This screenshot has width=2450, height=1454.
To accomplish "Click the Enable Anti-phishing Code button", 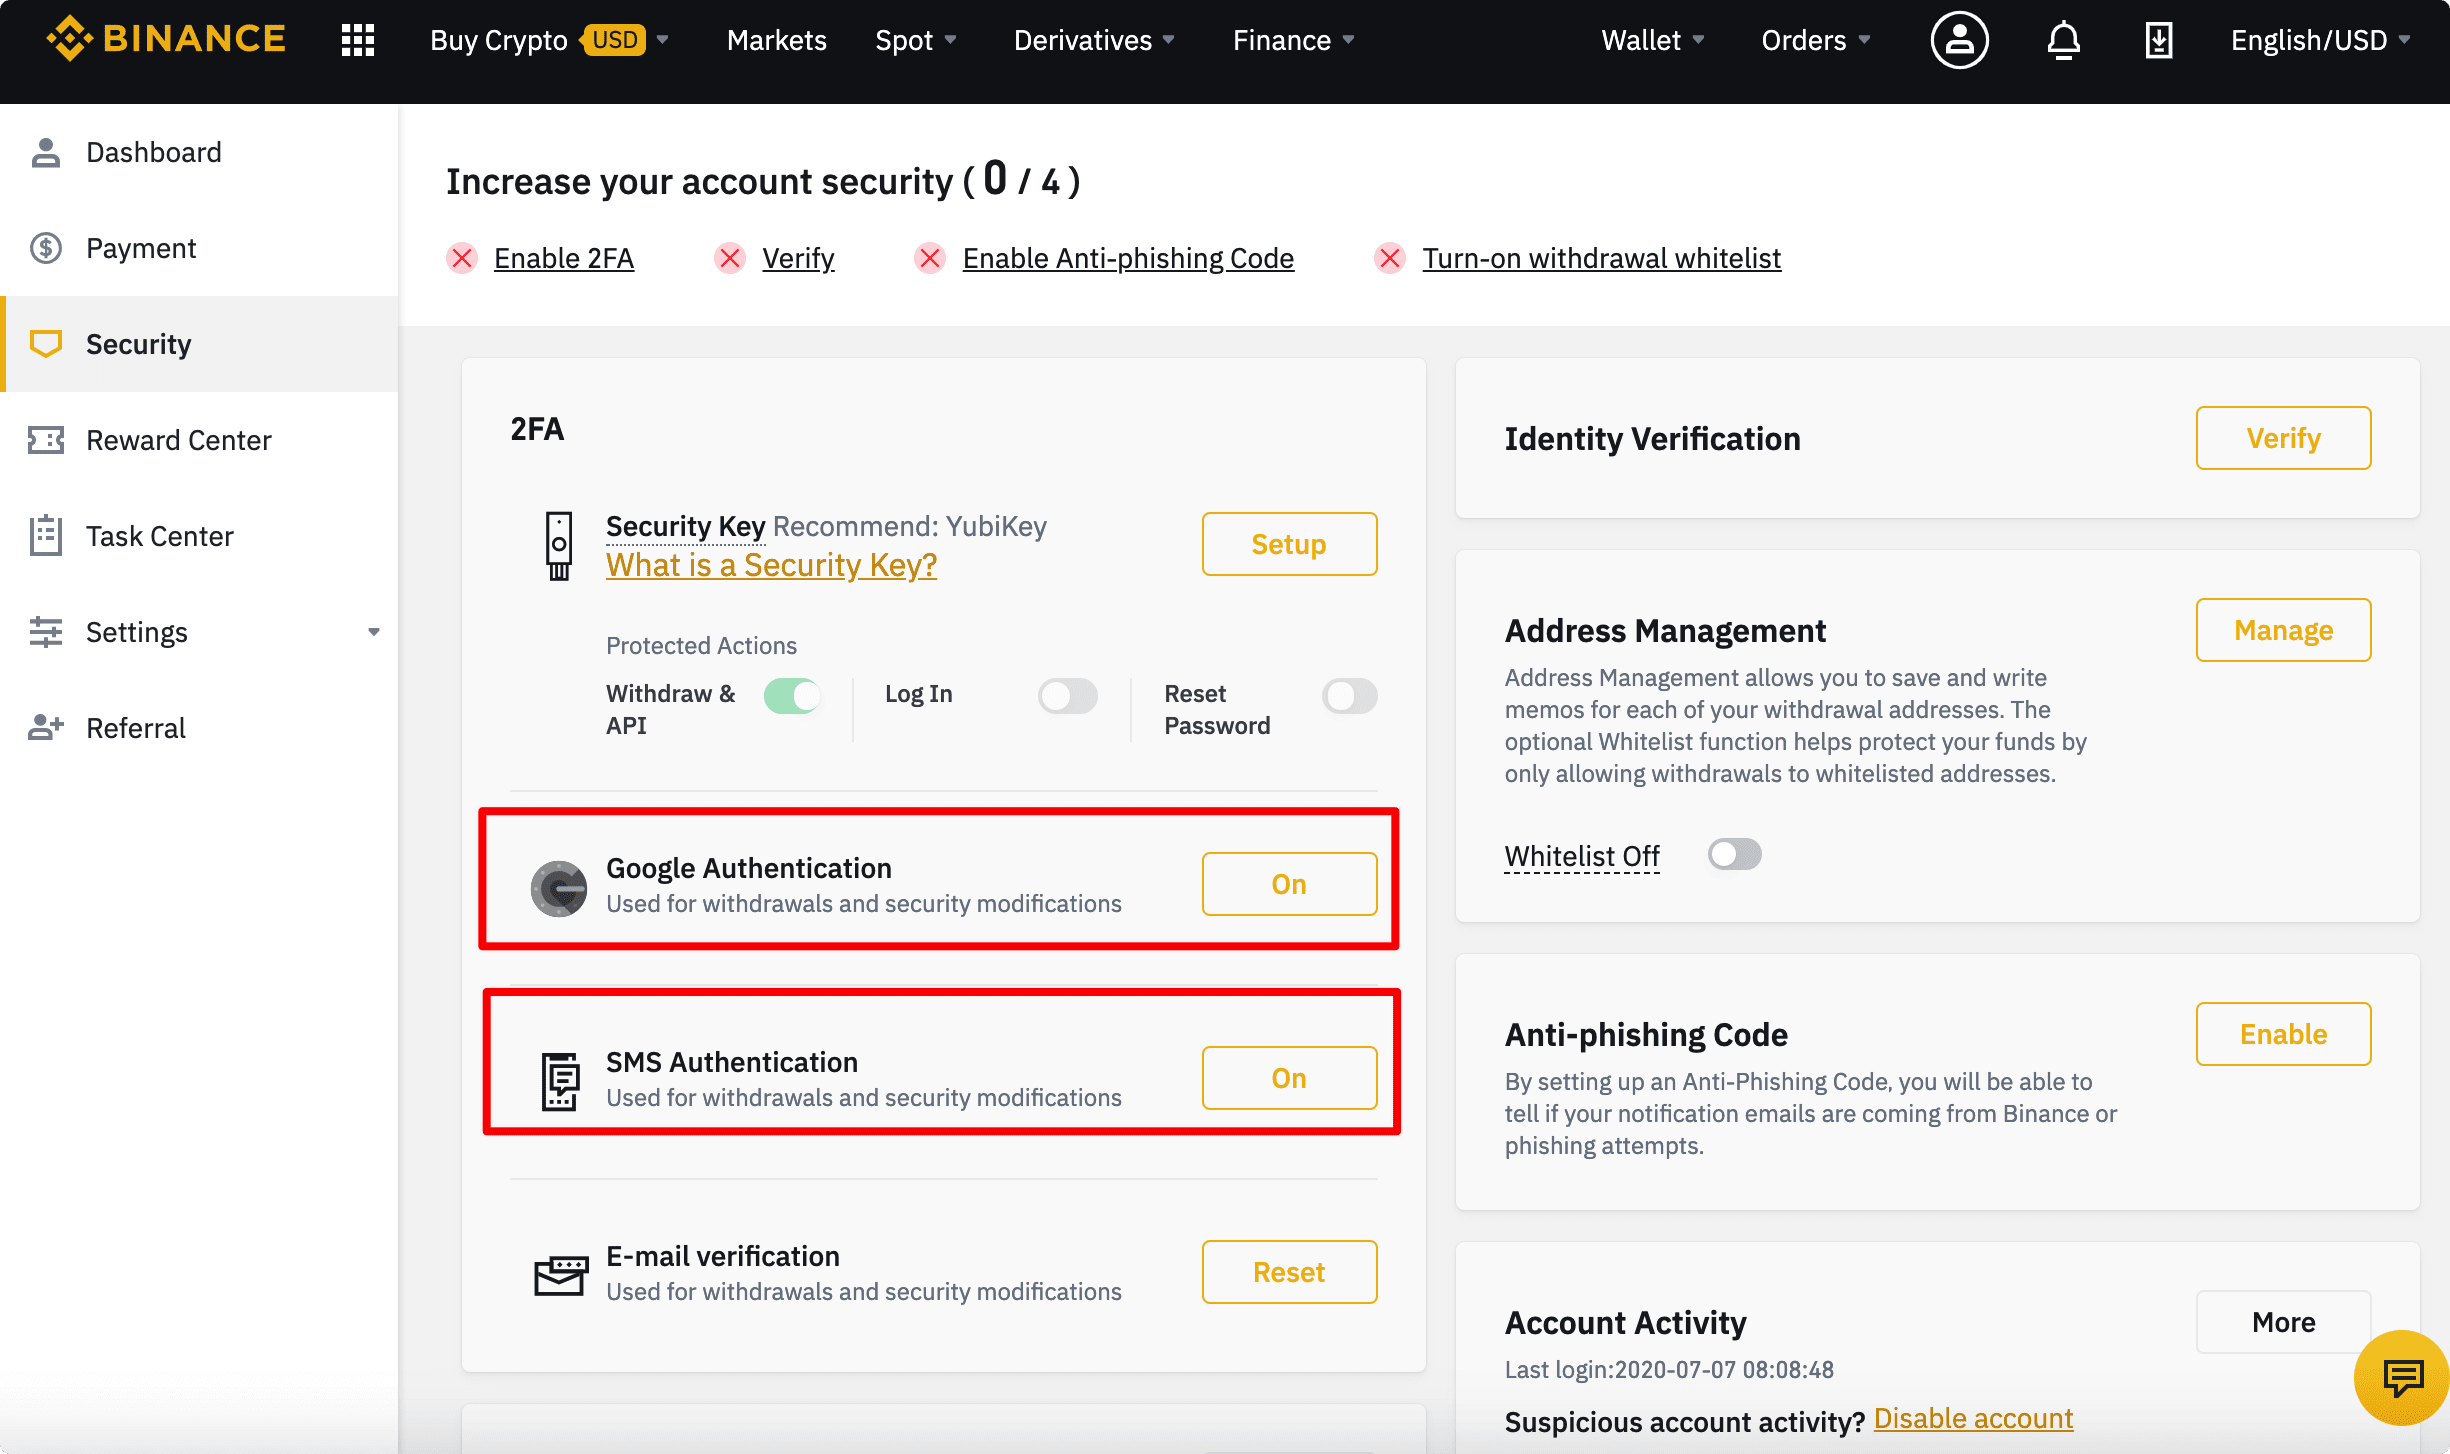I will [1126, 256].
